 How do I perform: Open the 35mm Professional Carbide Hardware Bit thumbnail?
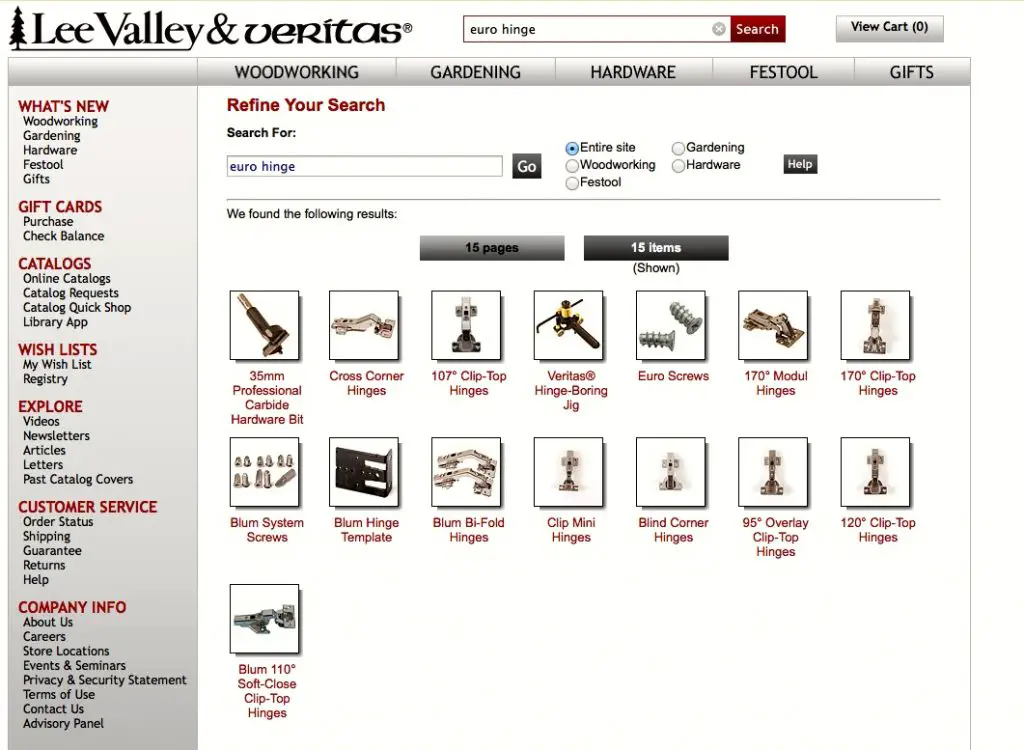(x=264, y=325)
